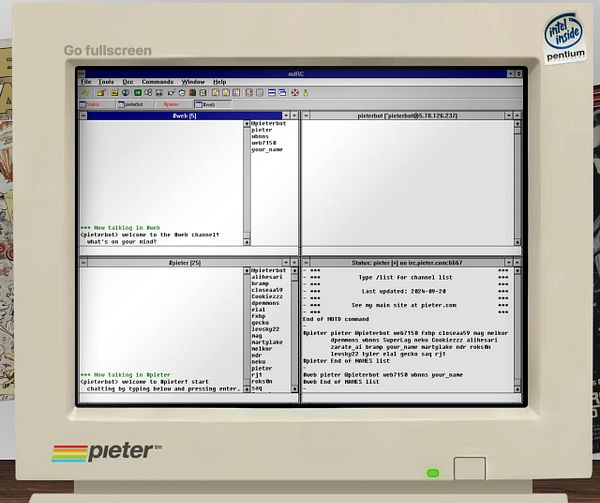Screen dimensions: 600x503
Task: Select levsky22 in the #pieter nick list
Action: (266, 329)
